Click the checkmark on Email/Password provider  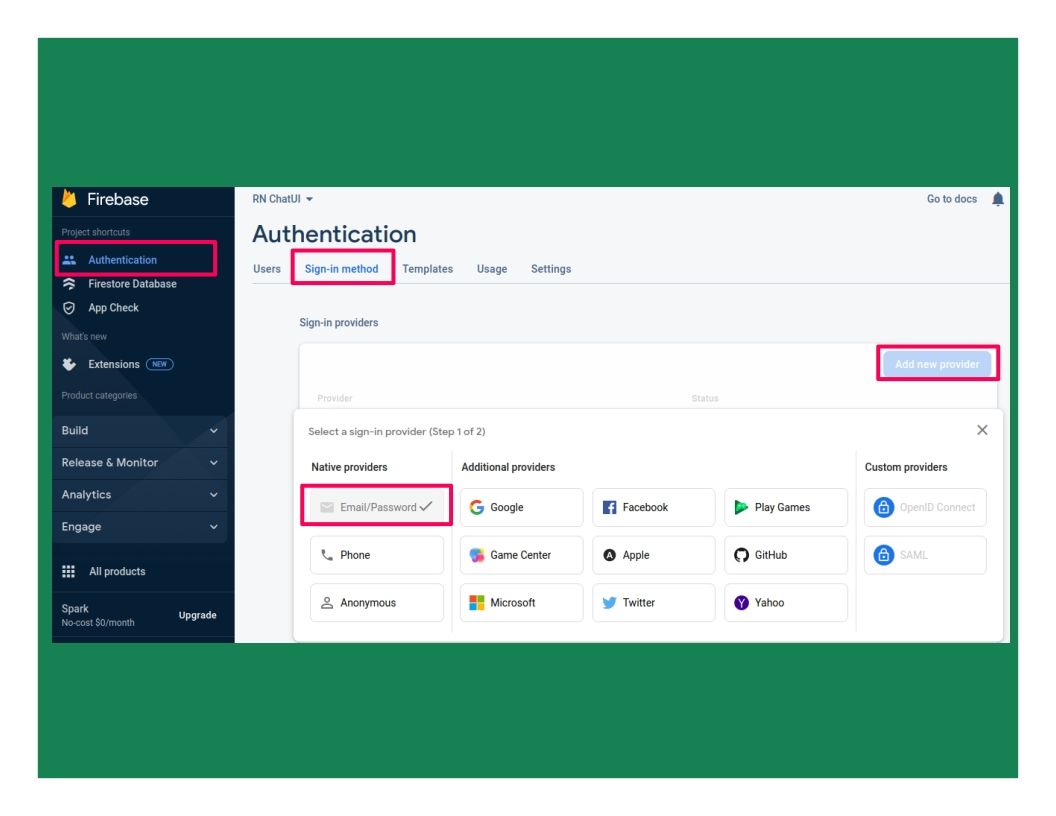[x=426, y=506]
